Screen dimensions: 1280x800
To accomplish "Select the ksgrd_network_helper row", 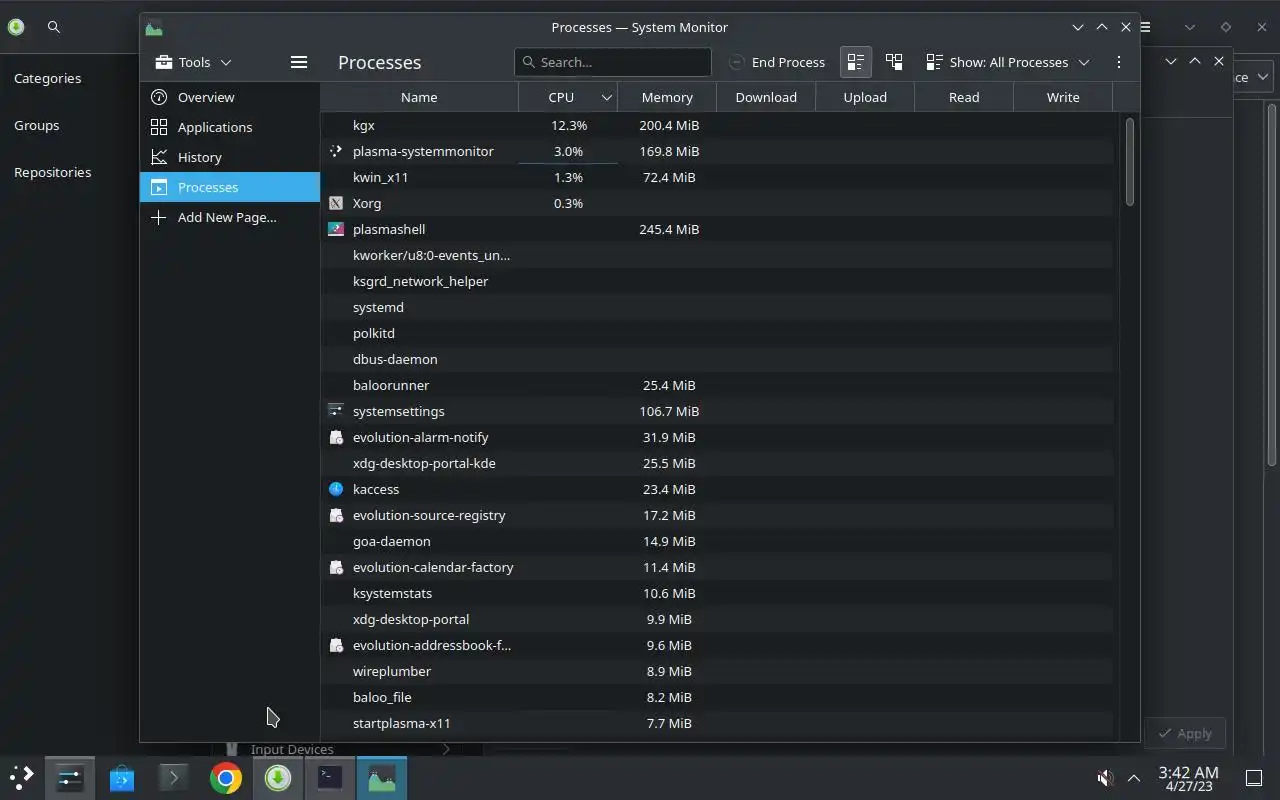I will [717, 281].
